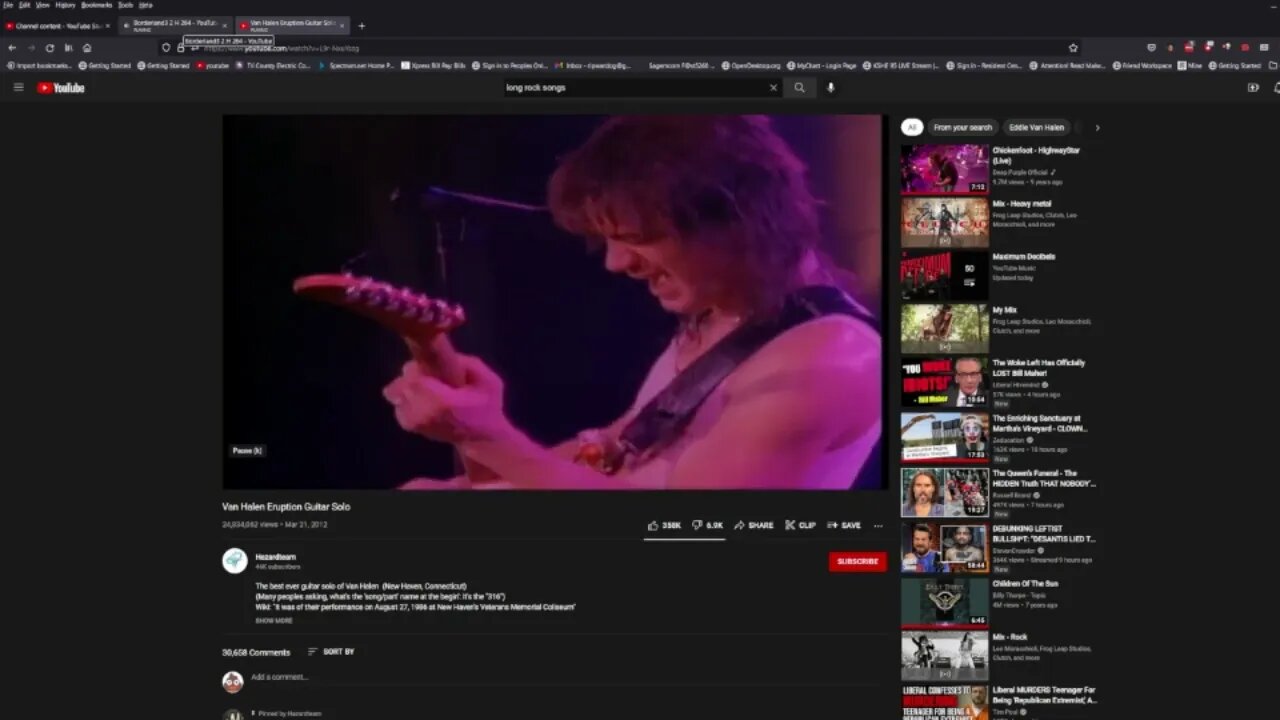The image size is (1280, 720).
Task: Click the 30,658 Comments count text
Action: tap(256, 652)
